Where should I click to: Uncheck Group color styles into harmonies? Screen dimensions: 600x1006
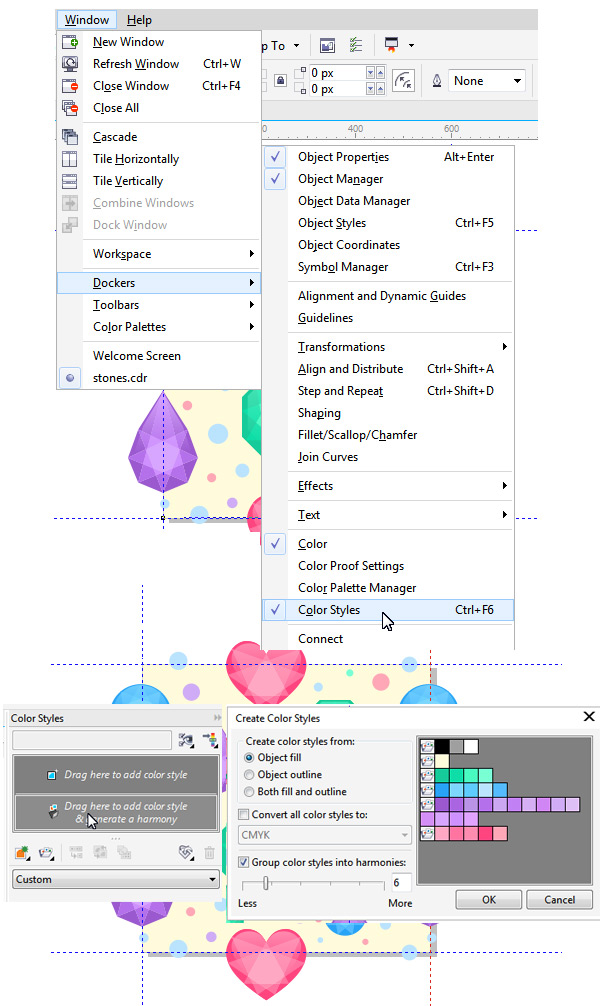pyautogui.click(x=243, y=862)
